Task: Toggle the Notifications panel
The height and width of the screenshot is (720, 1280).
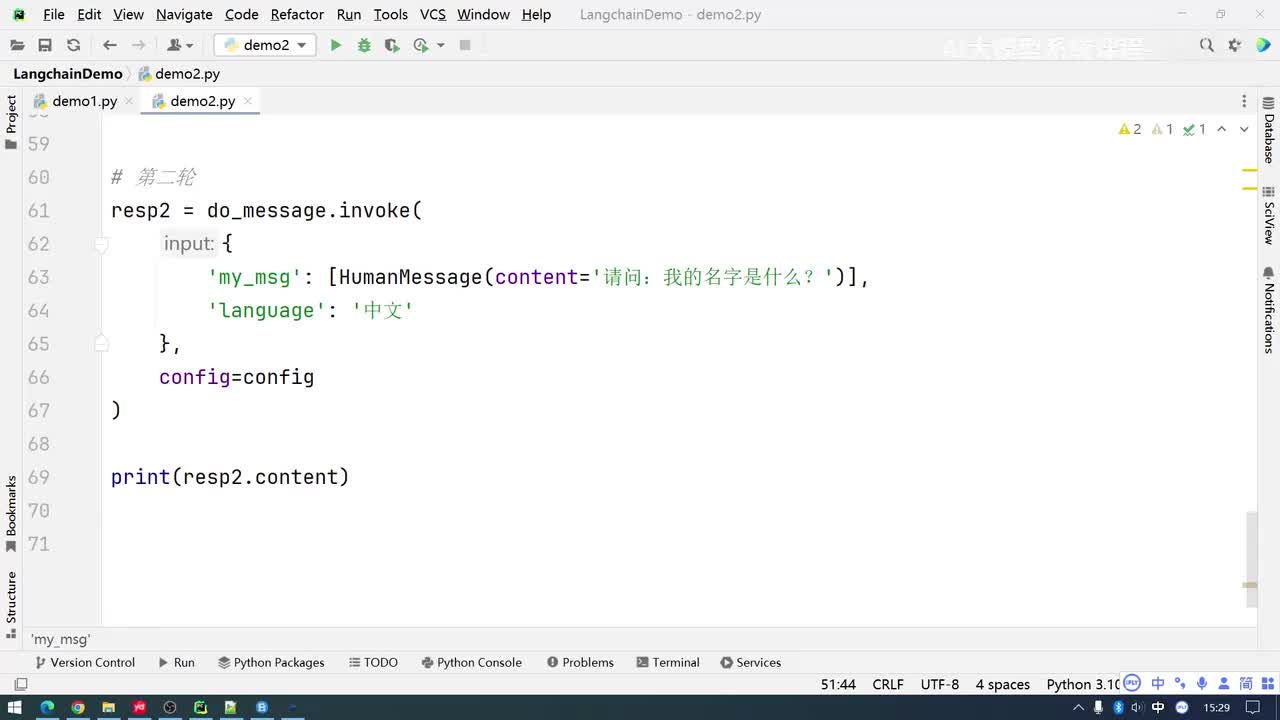Action: [1268, 309]
